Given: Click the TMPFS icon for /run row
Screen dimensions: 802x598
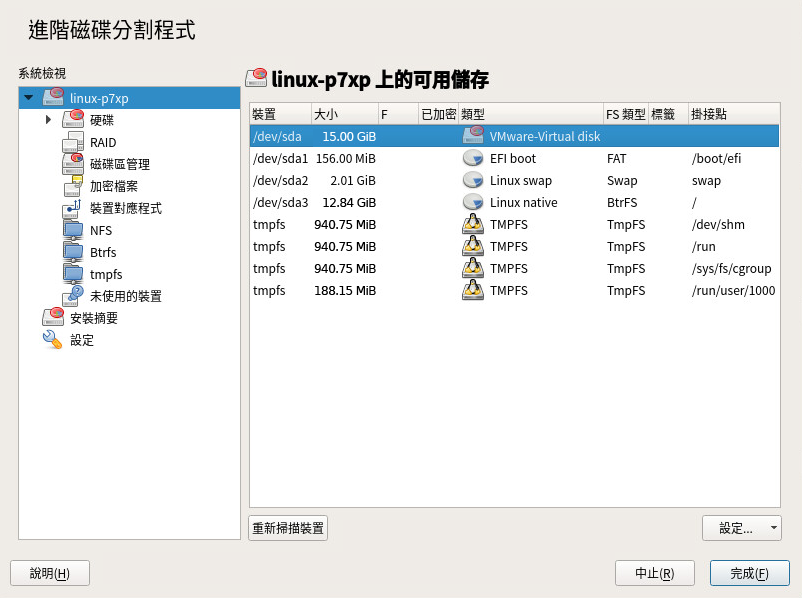Looking at the screenshot, I should pyautogui.click(x=473, y=246).
